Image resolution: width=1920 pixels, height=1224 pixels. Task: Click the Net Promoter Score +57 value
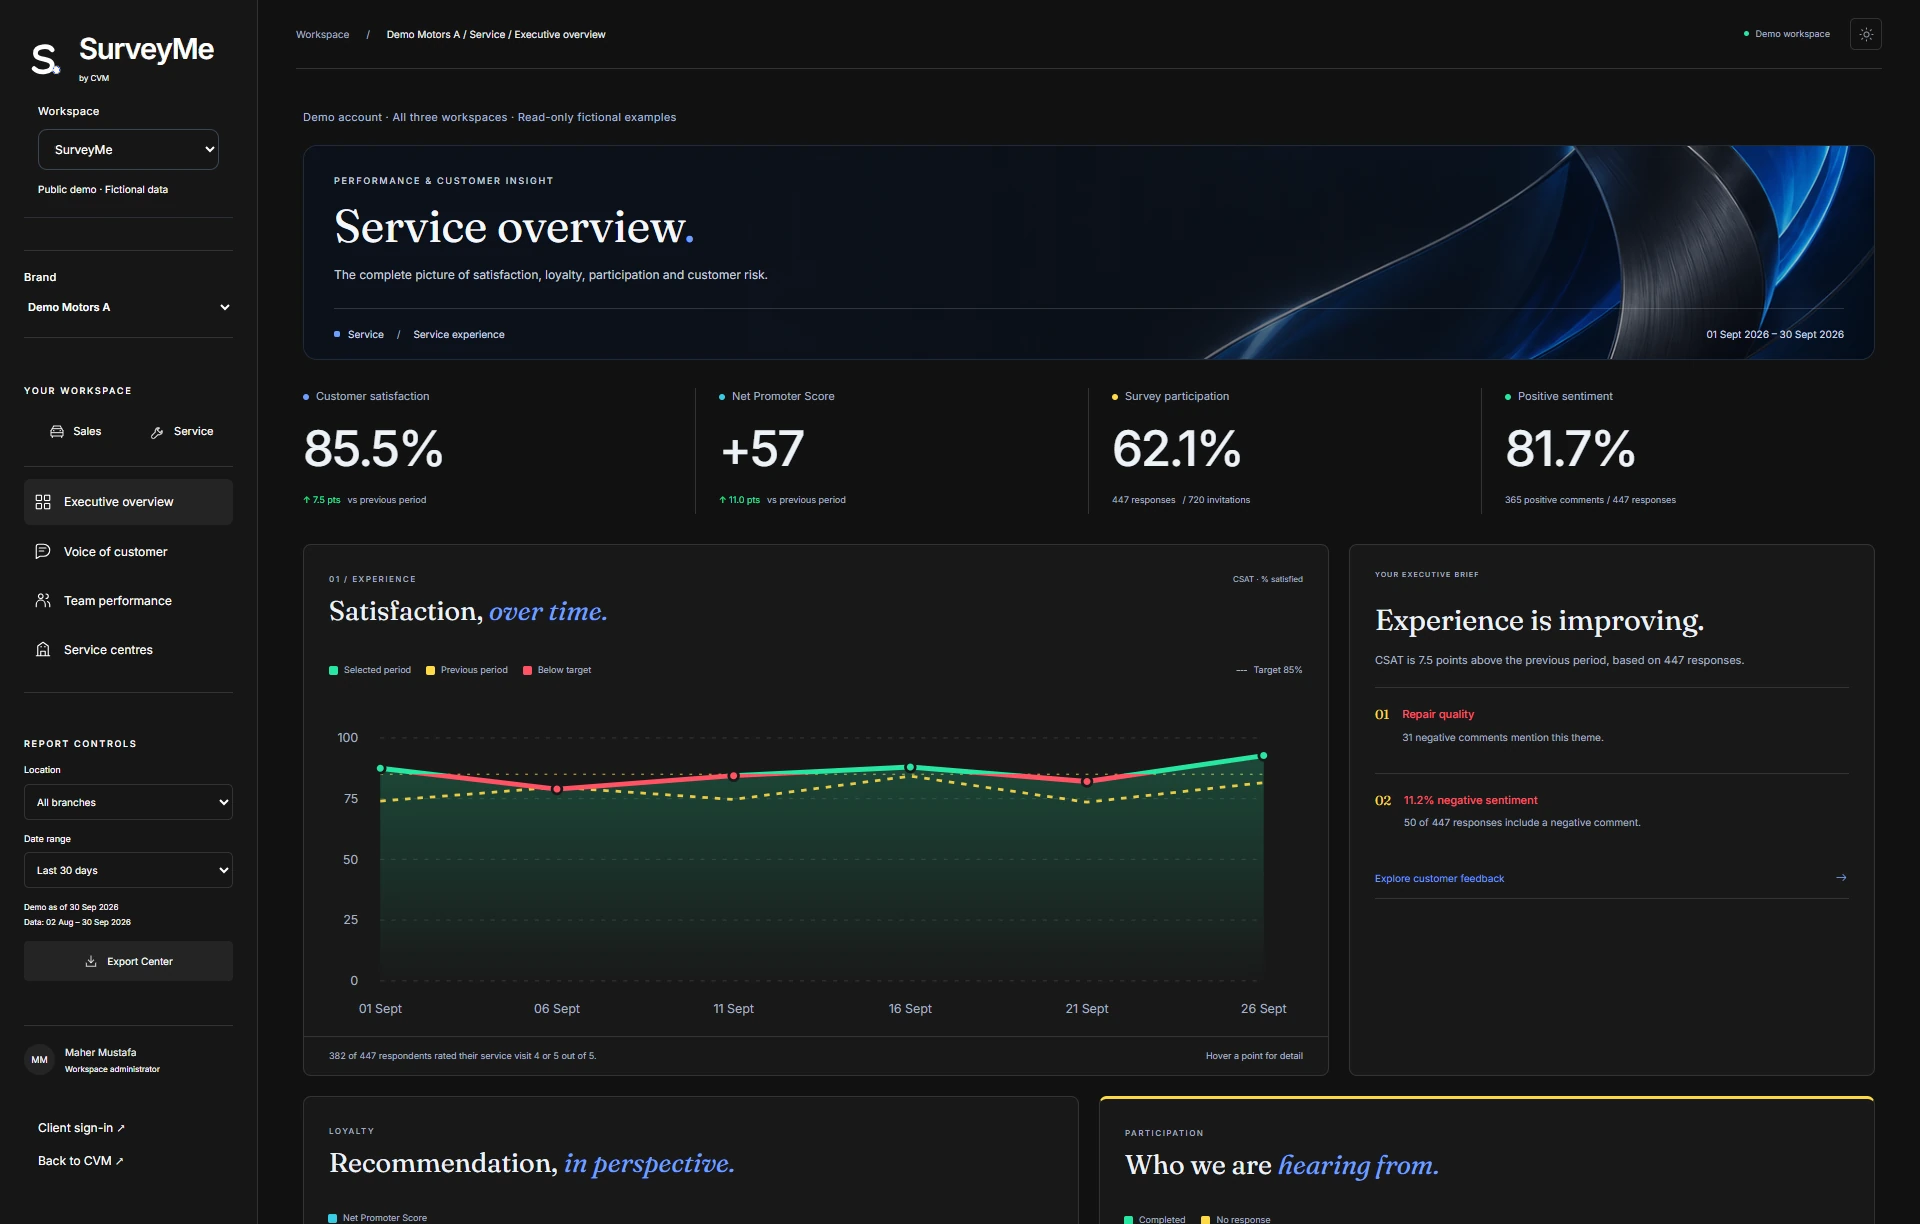pos(762,449)
